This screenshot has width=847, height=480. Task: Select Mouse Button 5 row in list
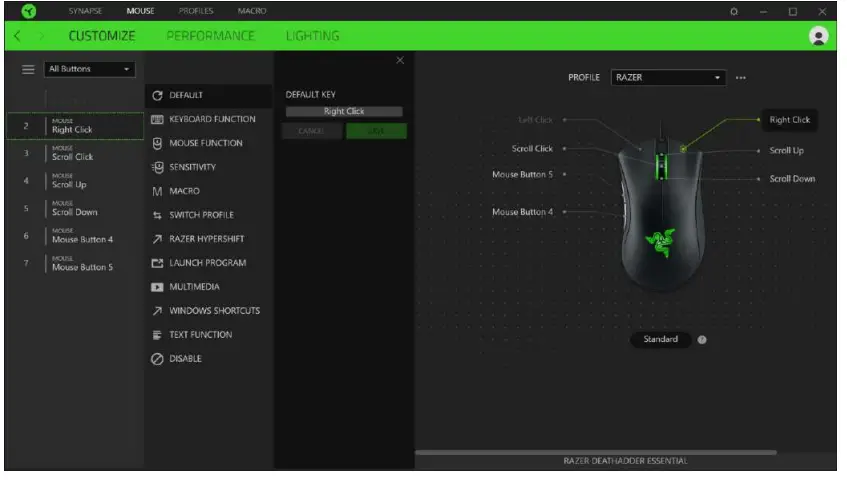75,263
